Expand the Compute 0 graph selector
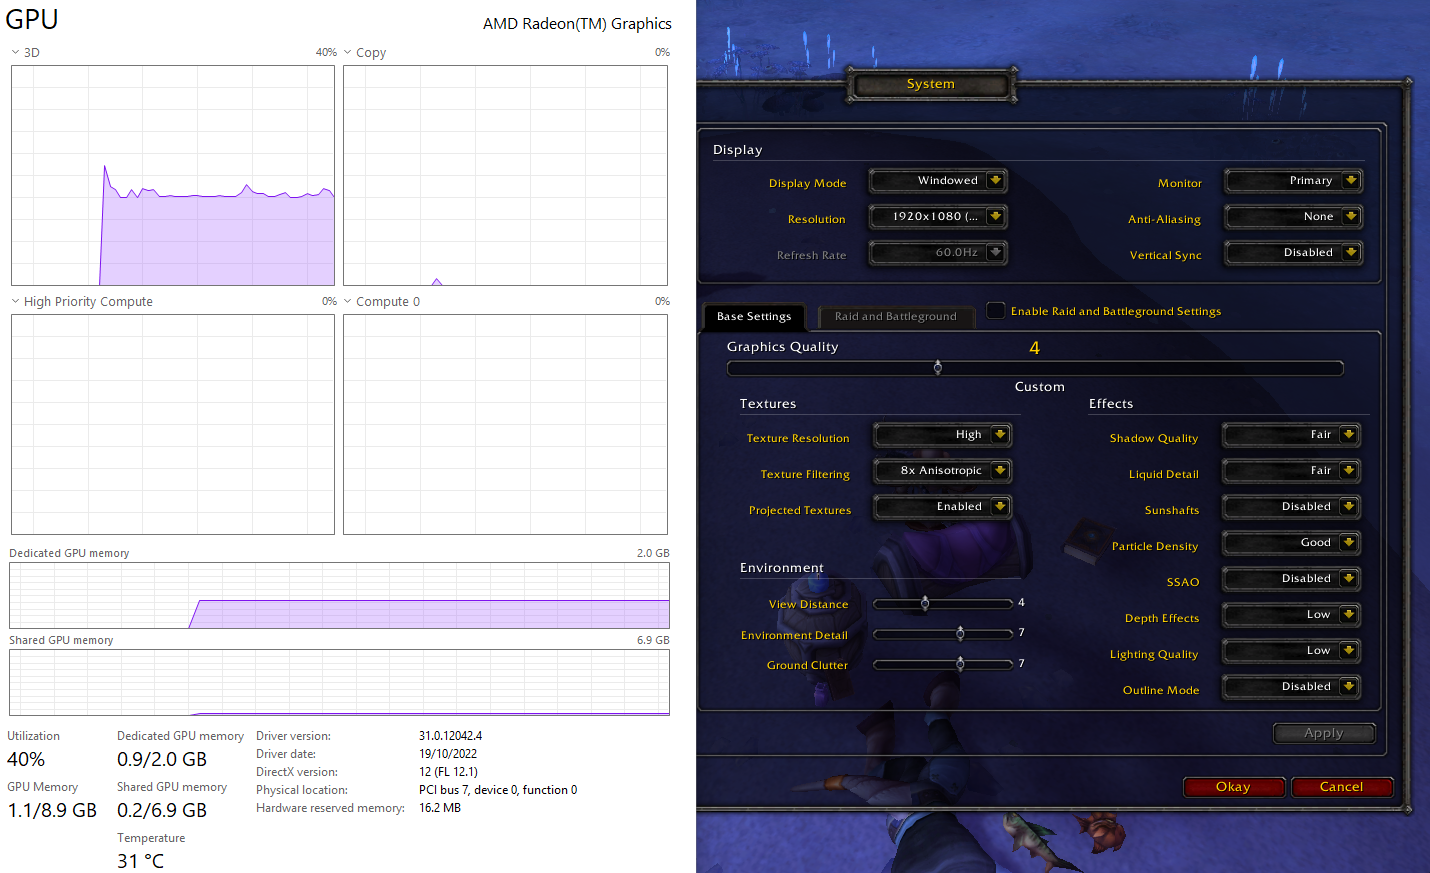This screenshot has width=1430, height=873. pos(347,301)
